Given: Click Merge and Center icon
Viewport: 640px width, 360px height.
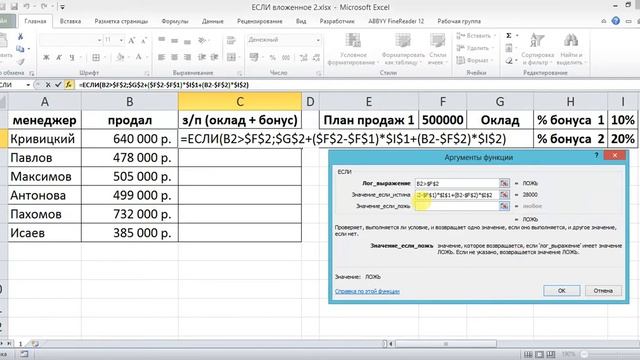Looking at the screenshot, I should pyautogui.click(x=231, y=58).
